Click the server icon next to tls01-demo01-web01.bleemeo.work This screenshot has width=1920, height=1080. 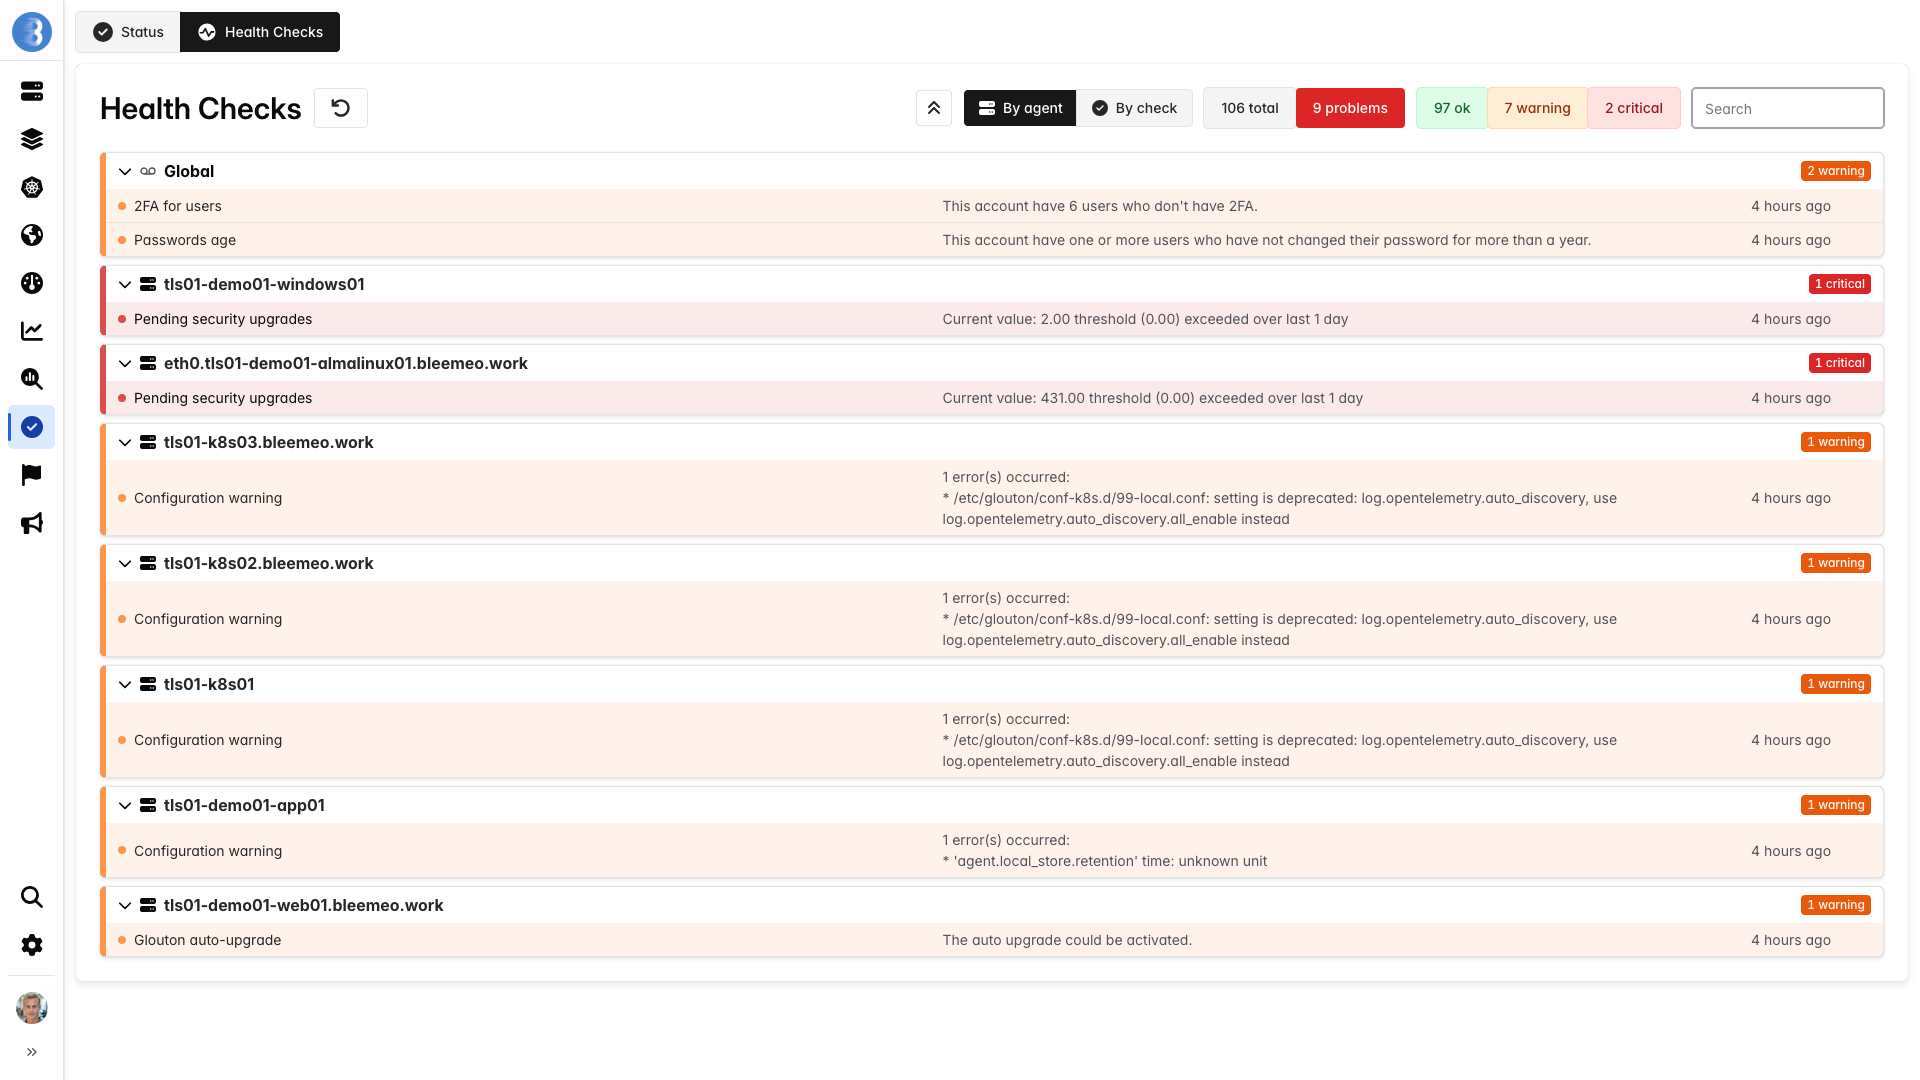click(148, 905)
